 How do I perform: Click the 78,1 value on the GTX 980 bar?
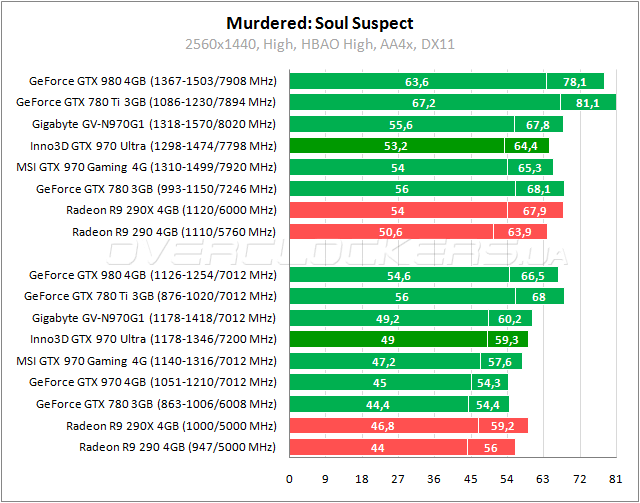[575, 82]
